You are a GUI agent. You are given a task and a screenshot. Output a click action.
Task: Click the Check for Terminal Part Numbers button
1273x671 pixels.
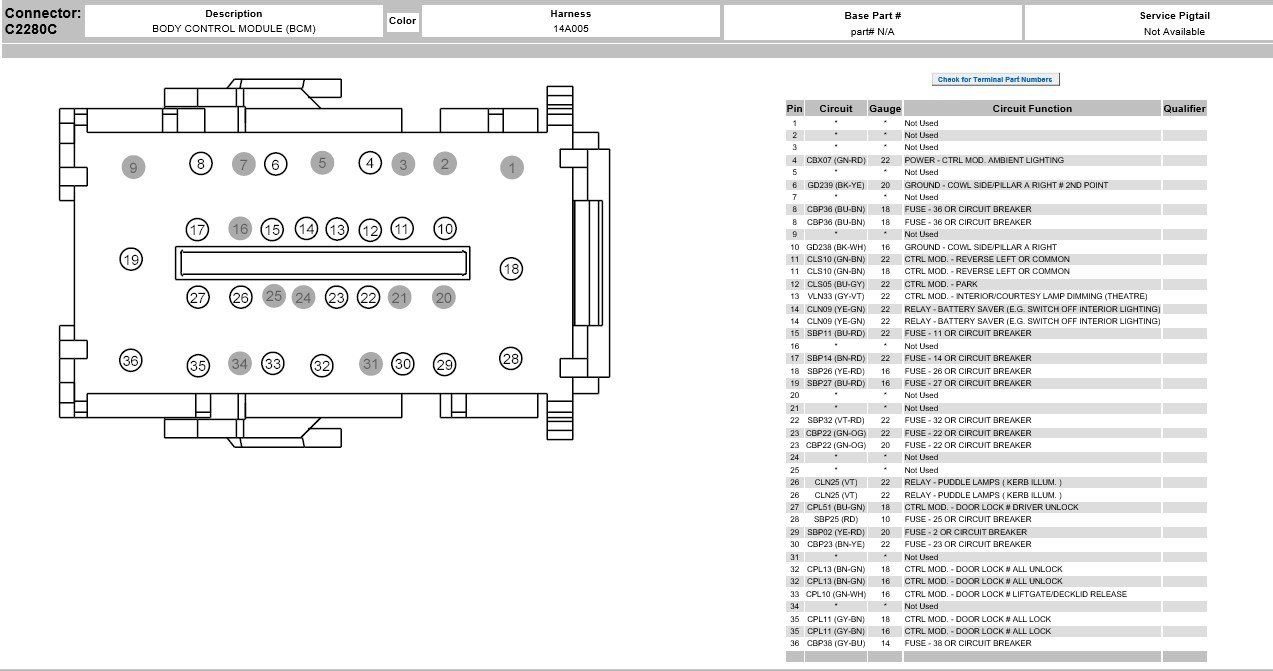point(996,78)
